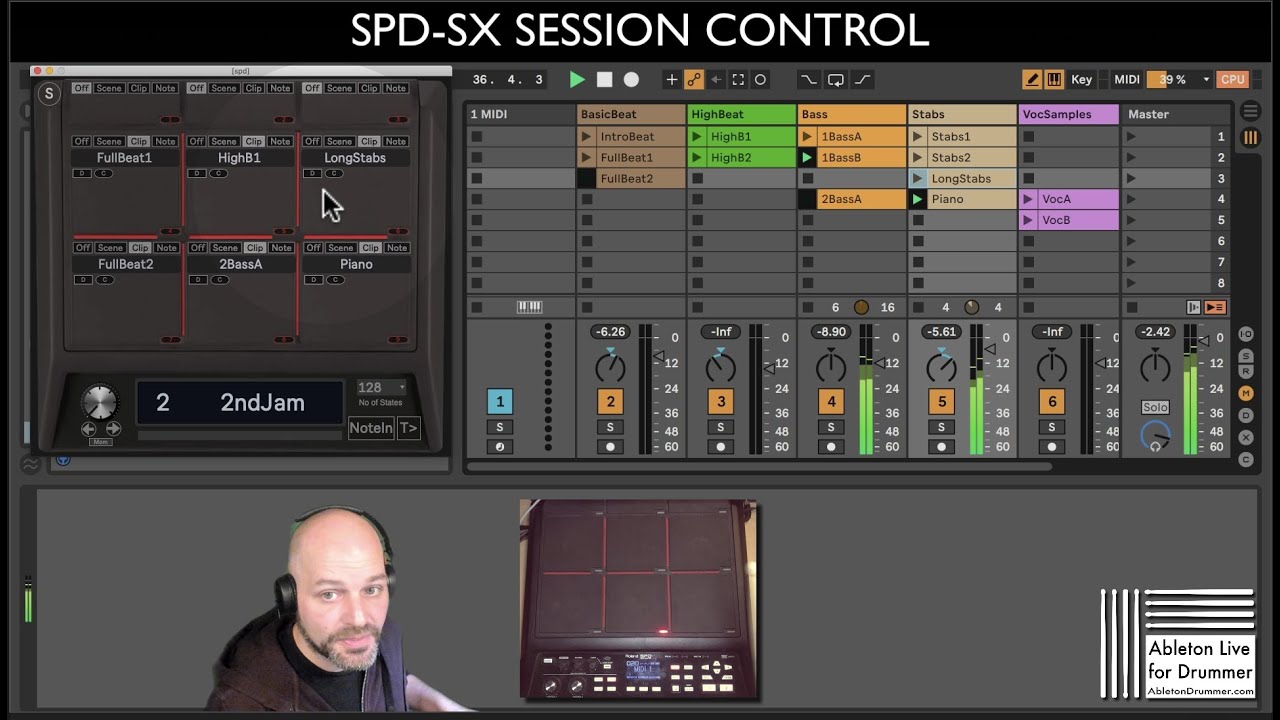Click Stop All Clips icon in Master
Image resolution: width=1280 pixels, height=720 pixels.
(x=1131, y=307)
